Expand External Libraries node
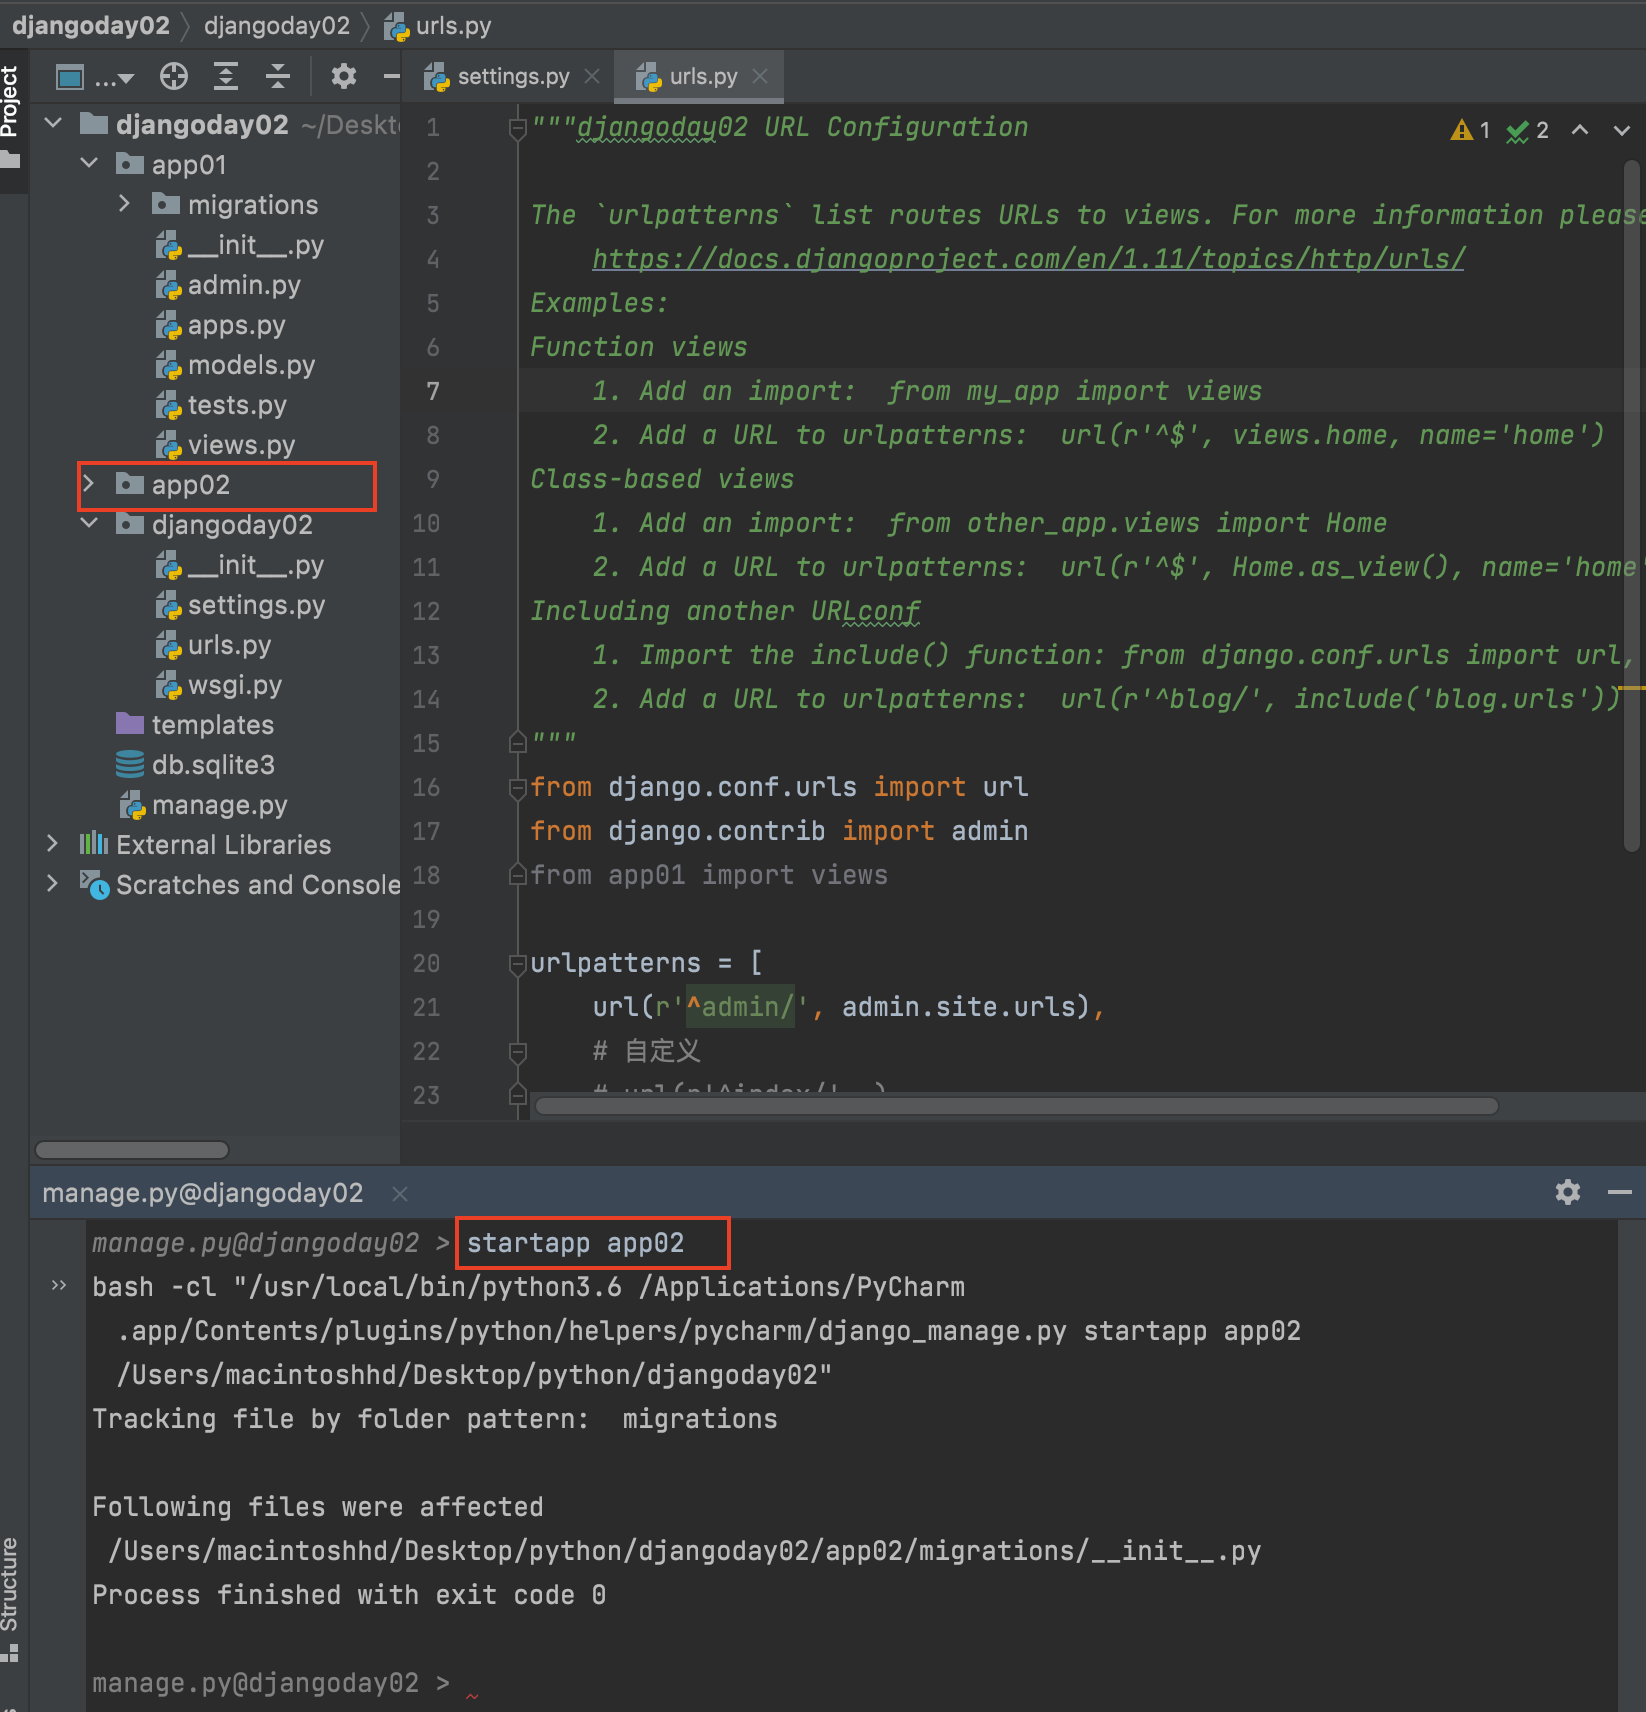The height and width of the screenshot is (1712, 1646). click(53, 844)
